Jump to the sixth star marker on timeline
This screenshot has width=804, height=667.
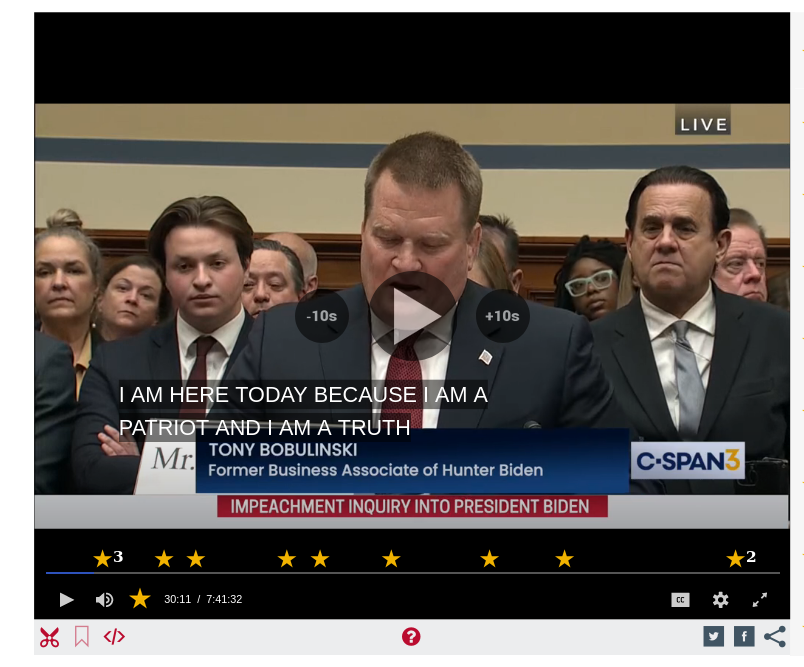click(391, 559)
